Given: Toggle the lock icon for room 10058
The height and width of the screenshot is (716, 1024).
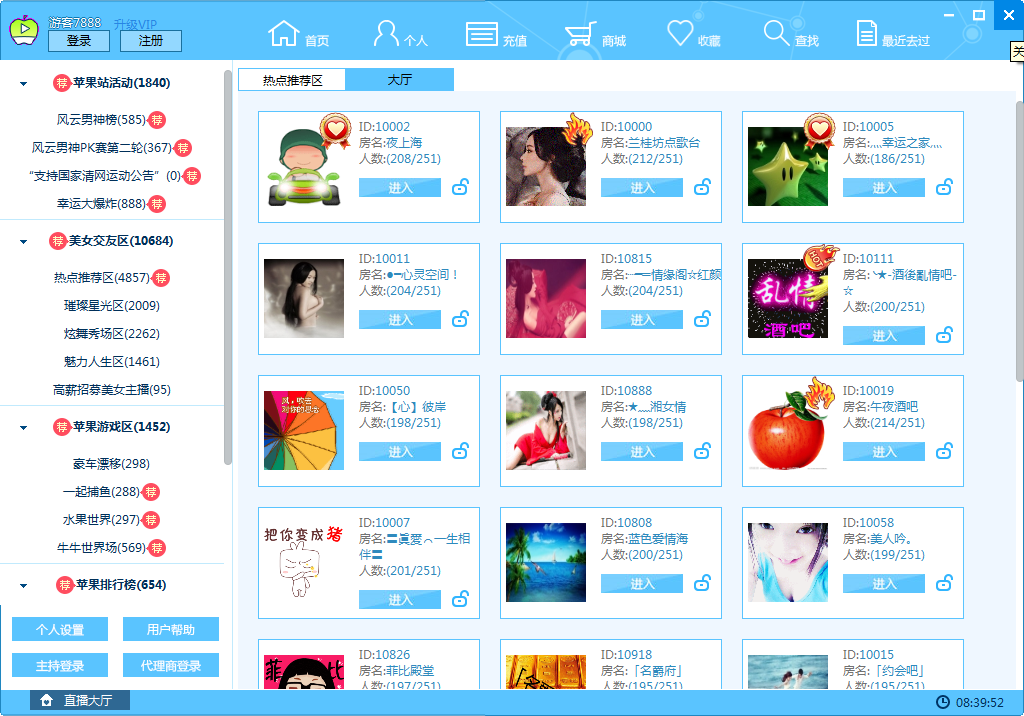Looking at the screenshot, I should [x=944, y=583].
